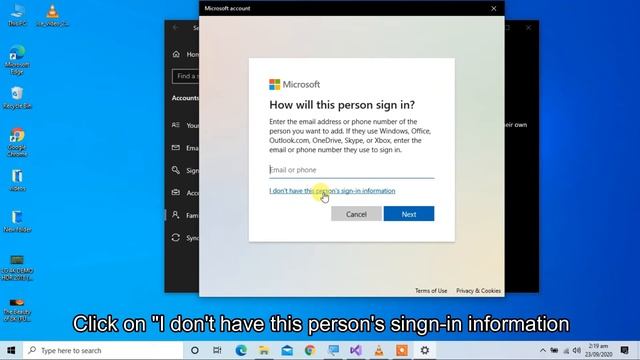Focus the Email or phone field
This screenshot has height=360, width=640.
click(x=351, y=170)
